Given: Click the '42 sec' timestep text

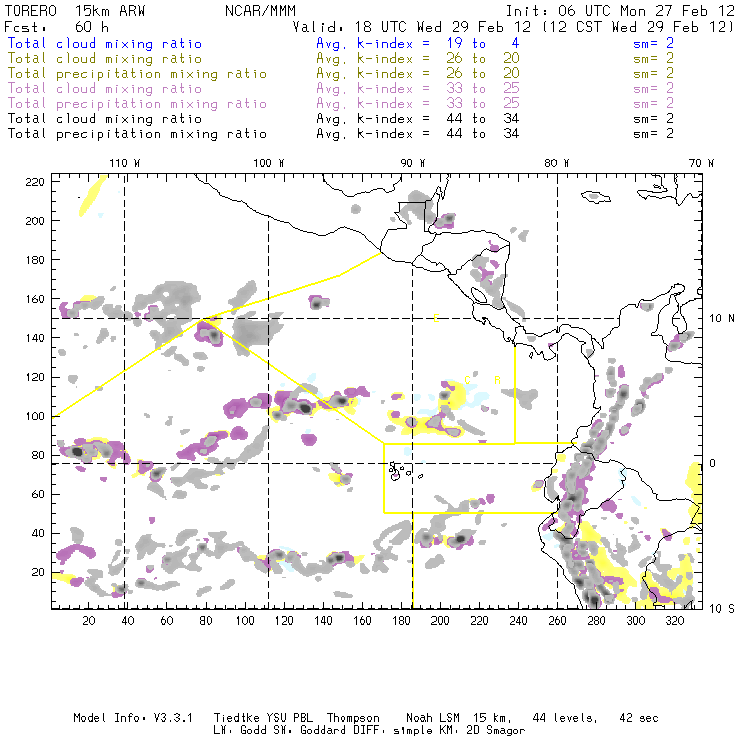Looking at the screenshot, I should pyautogui.click(x=639, y=718).
